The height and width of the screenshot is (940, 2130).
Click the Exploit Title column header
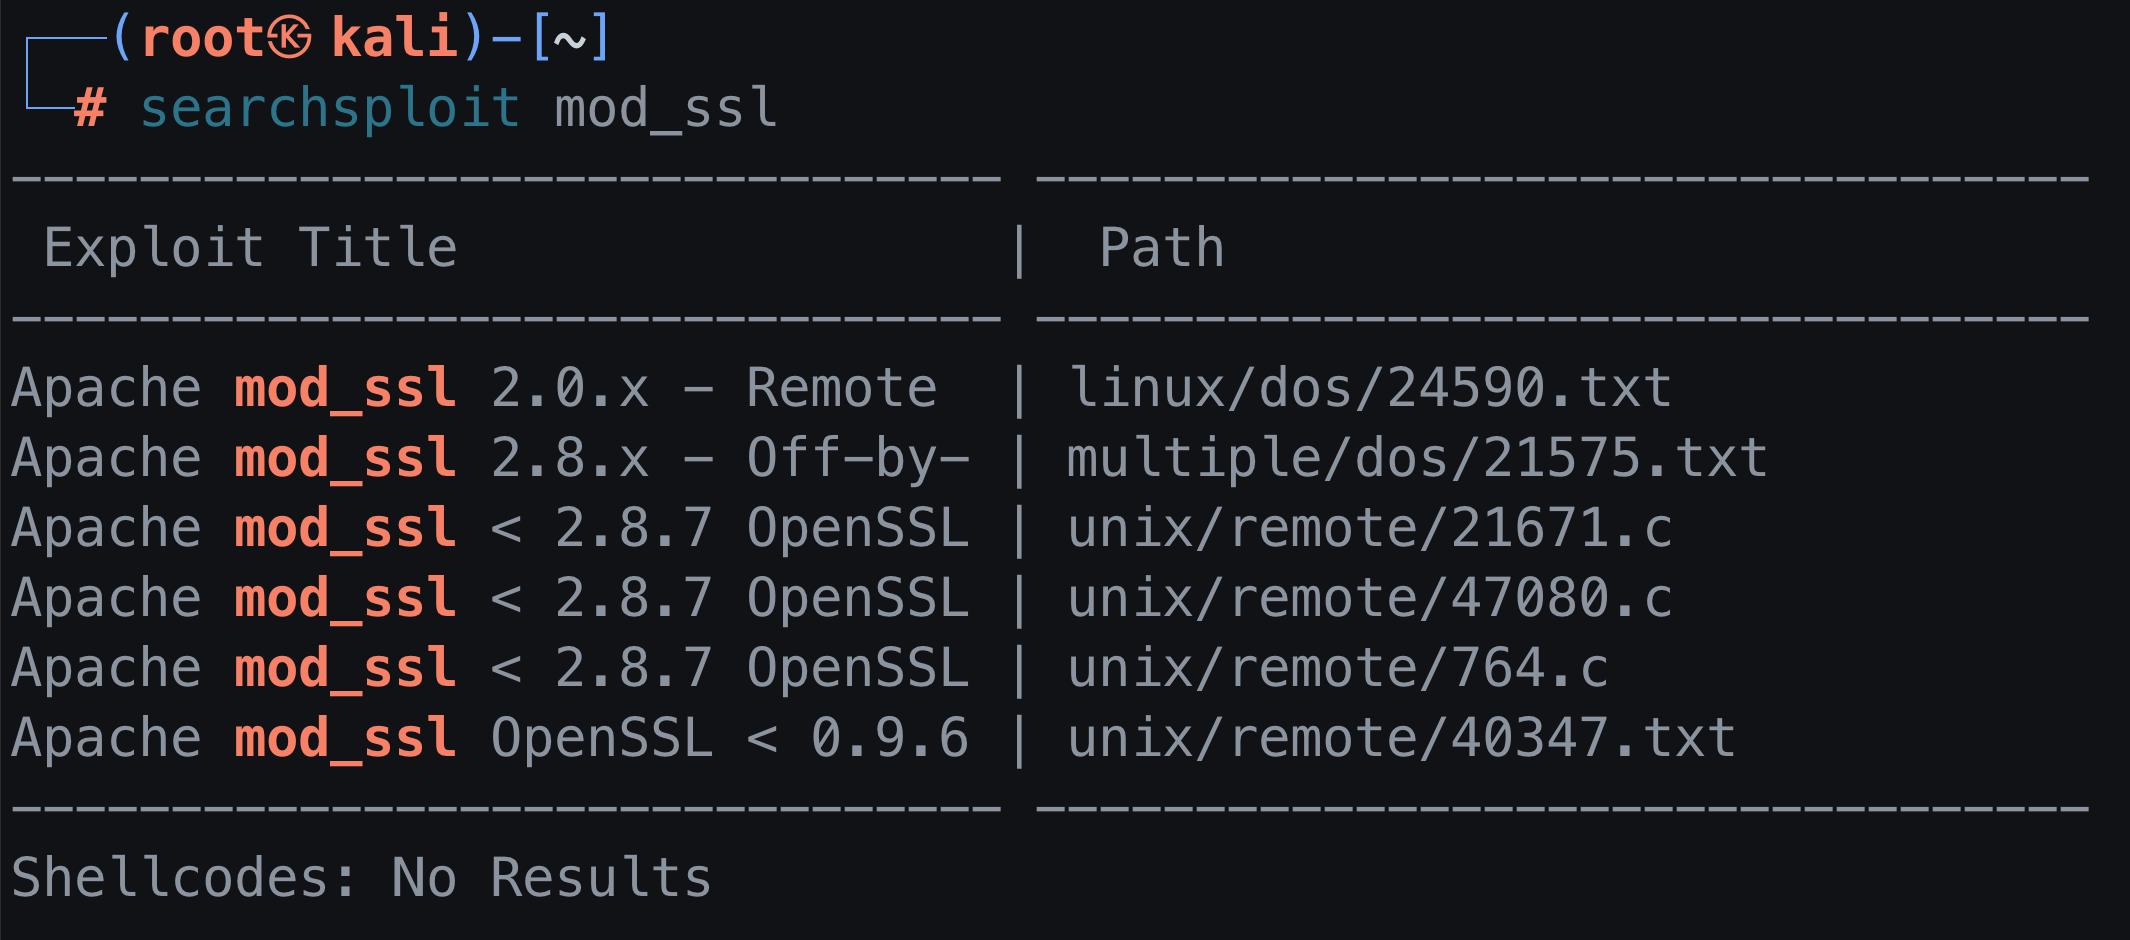pyautogui.click(x=250, y=248)
